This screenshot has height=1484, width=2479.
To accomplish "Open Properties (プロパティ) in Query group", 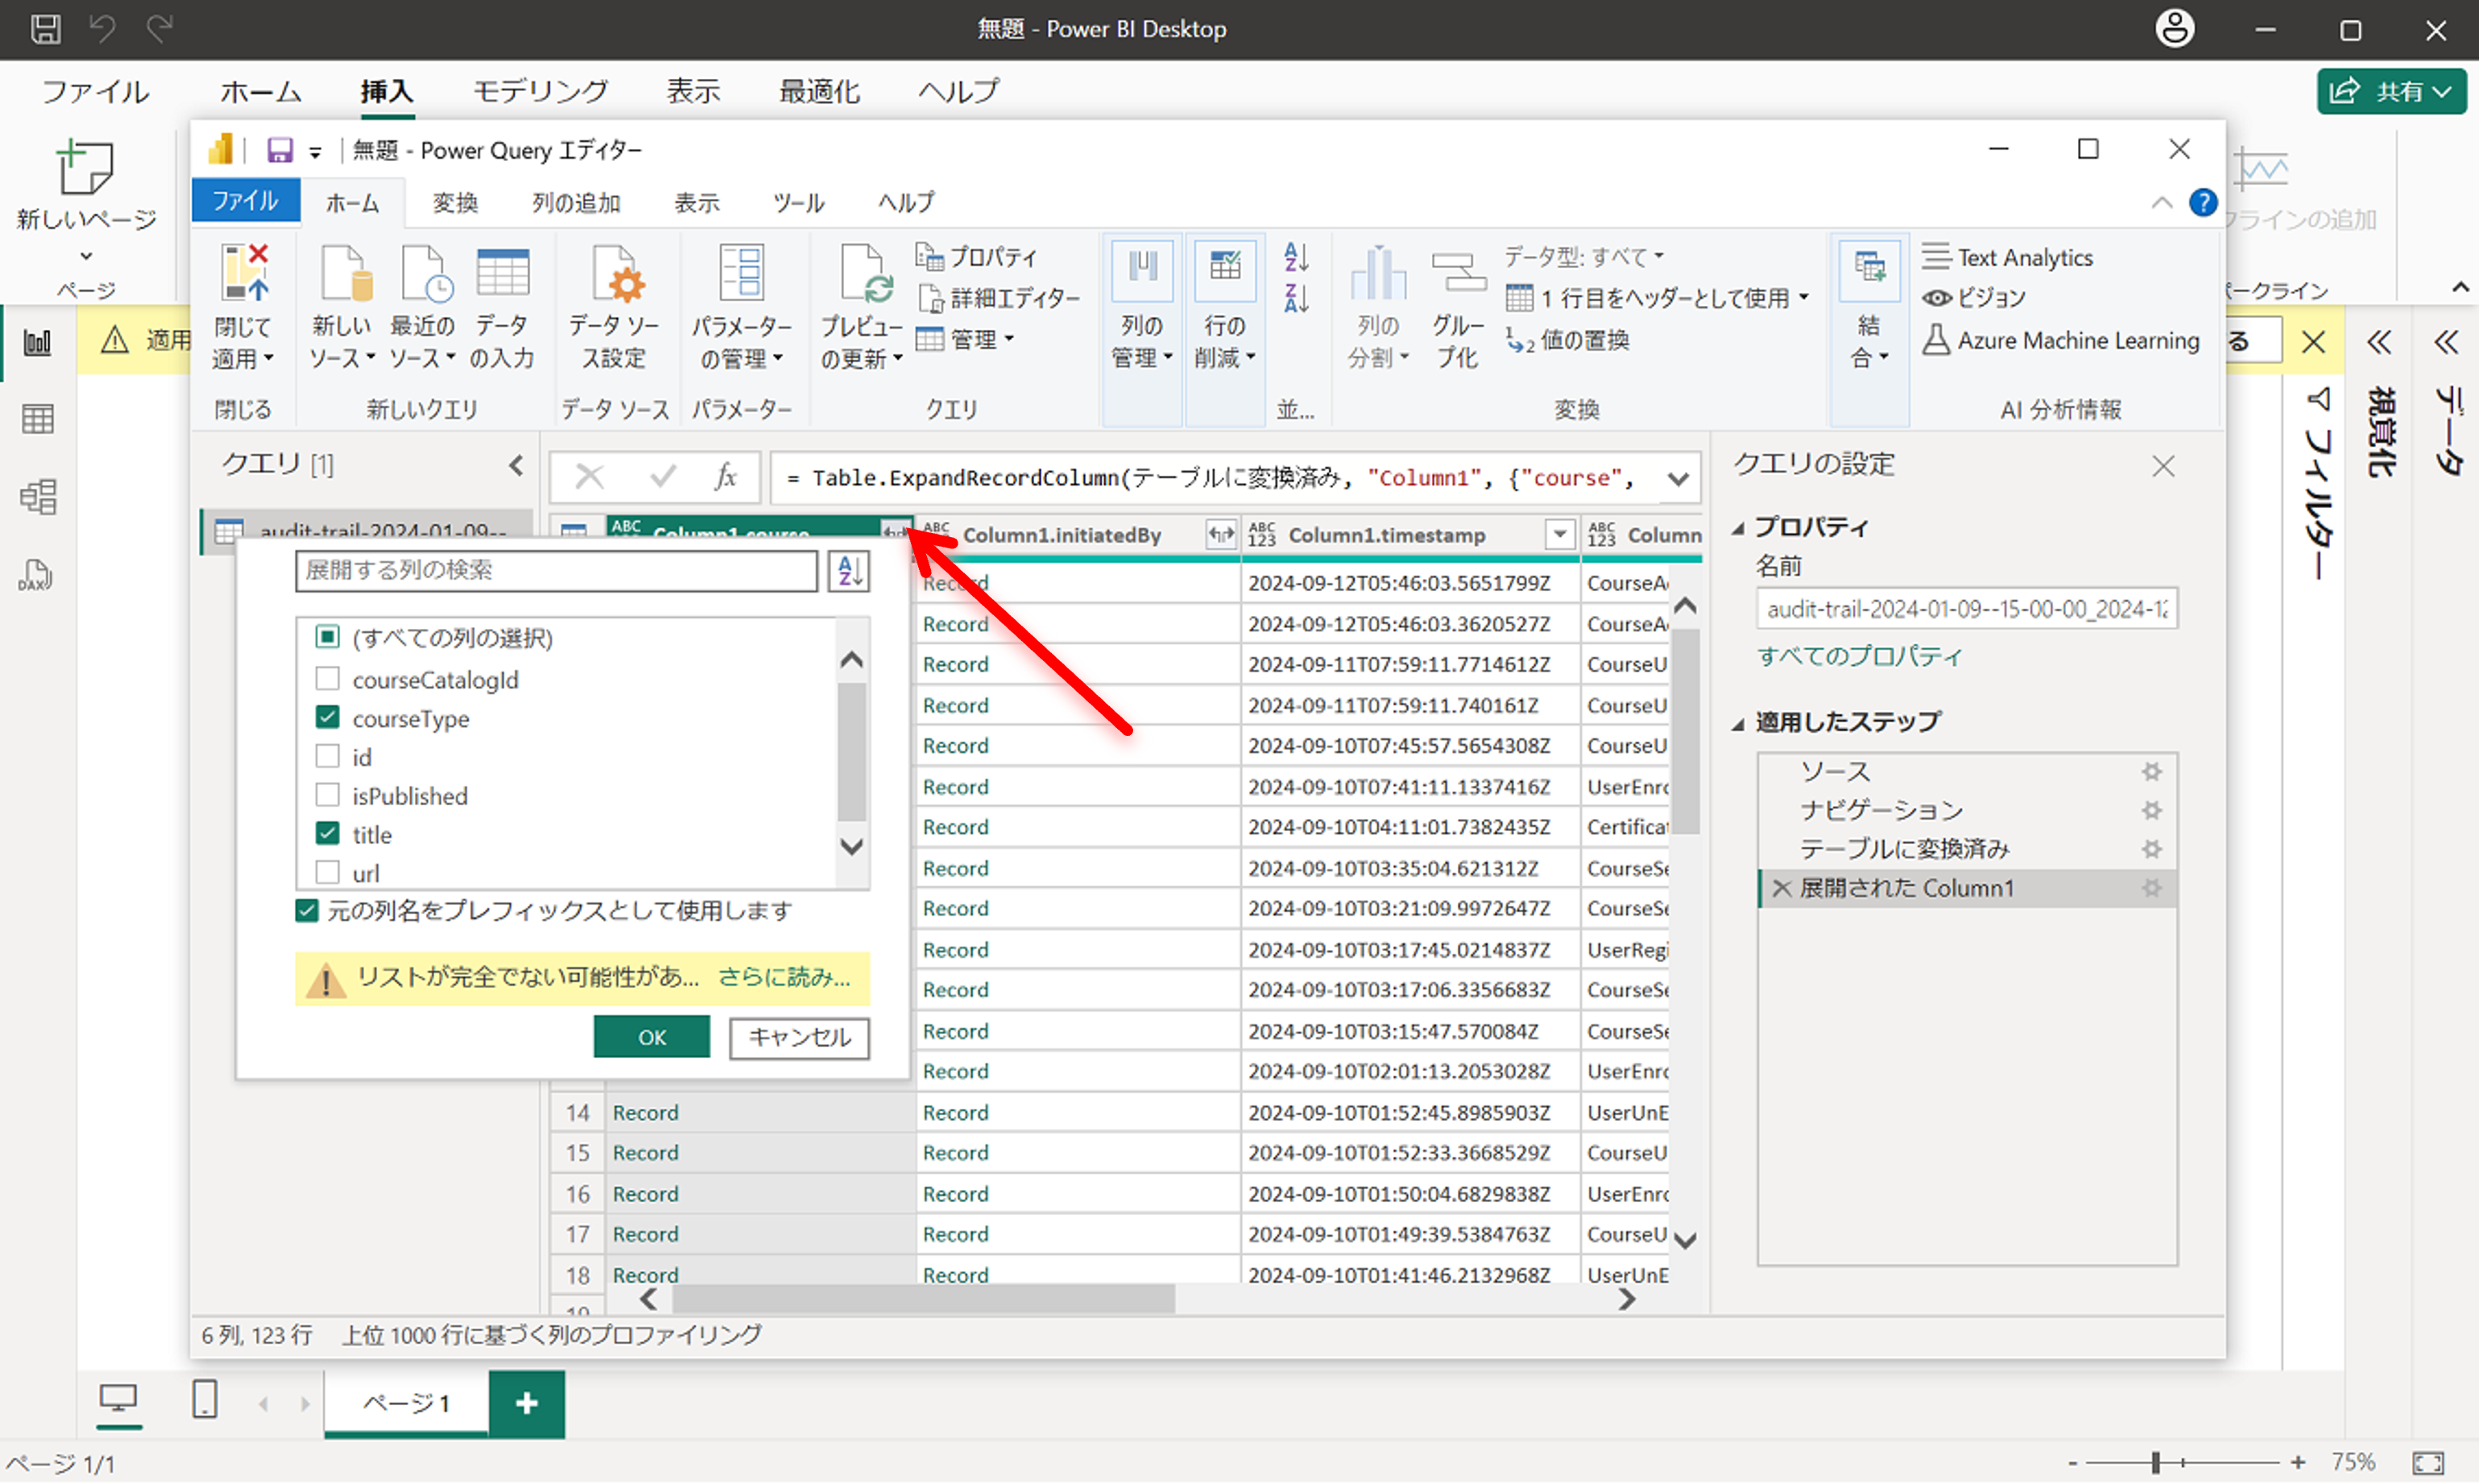I will point(977,257).
